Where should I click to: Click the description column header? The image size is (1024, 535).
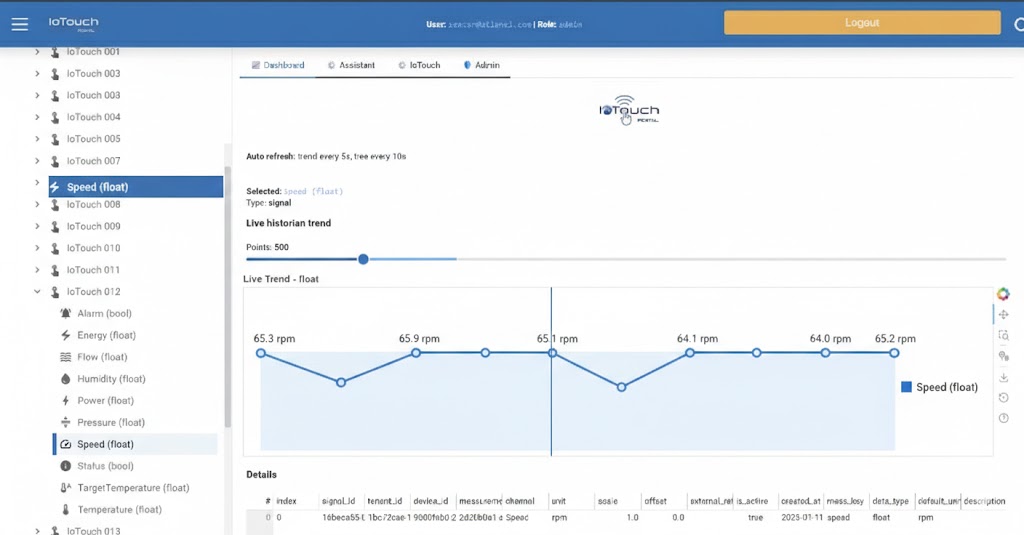click(984, 501)
